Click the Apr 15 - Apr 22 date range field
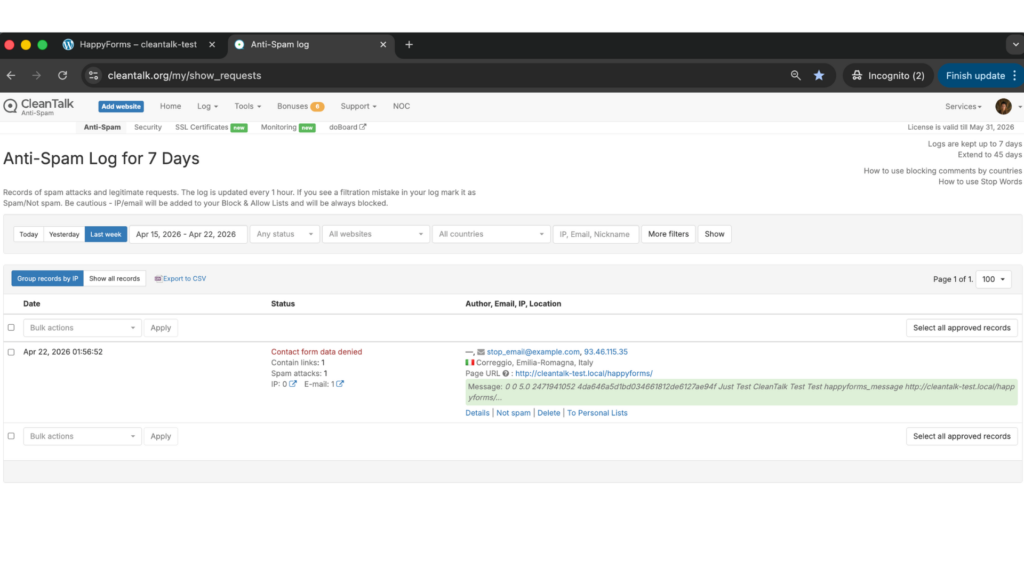1024x576 pixels. 189,233
